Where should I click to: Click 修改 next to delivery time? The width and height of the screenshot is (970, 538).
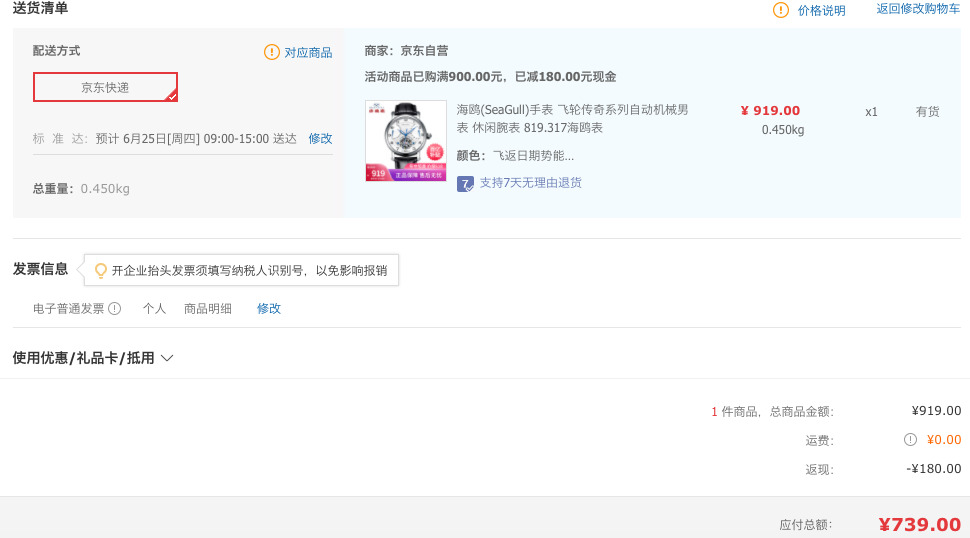click(x=320, y=138)
